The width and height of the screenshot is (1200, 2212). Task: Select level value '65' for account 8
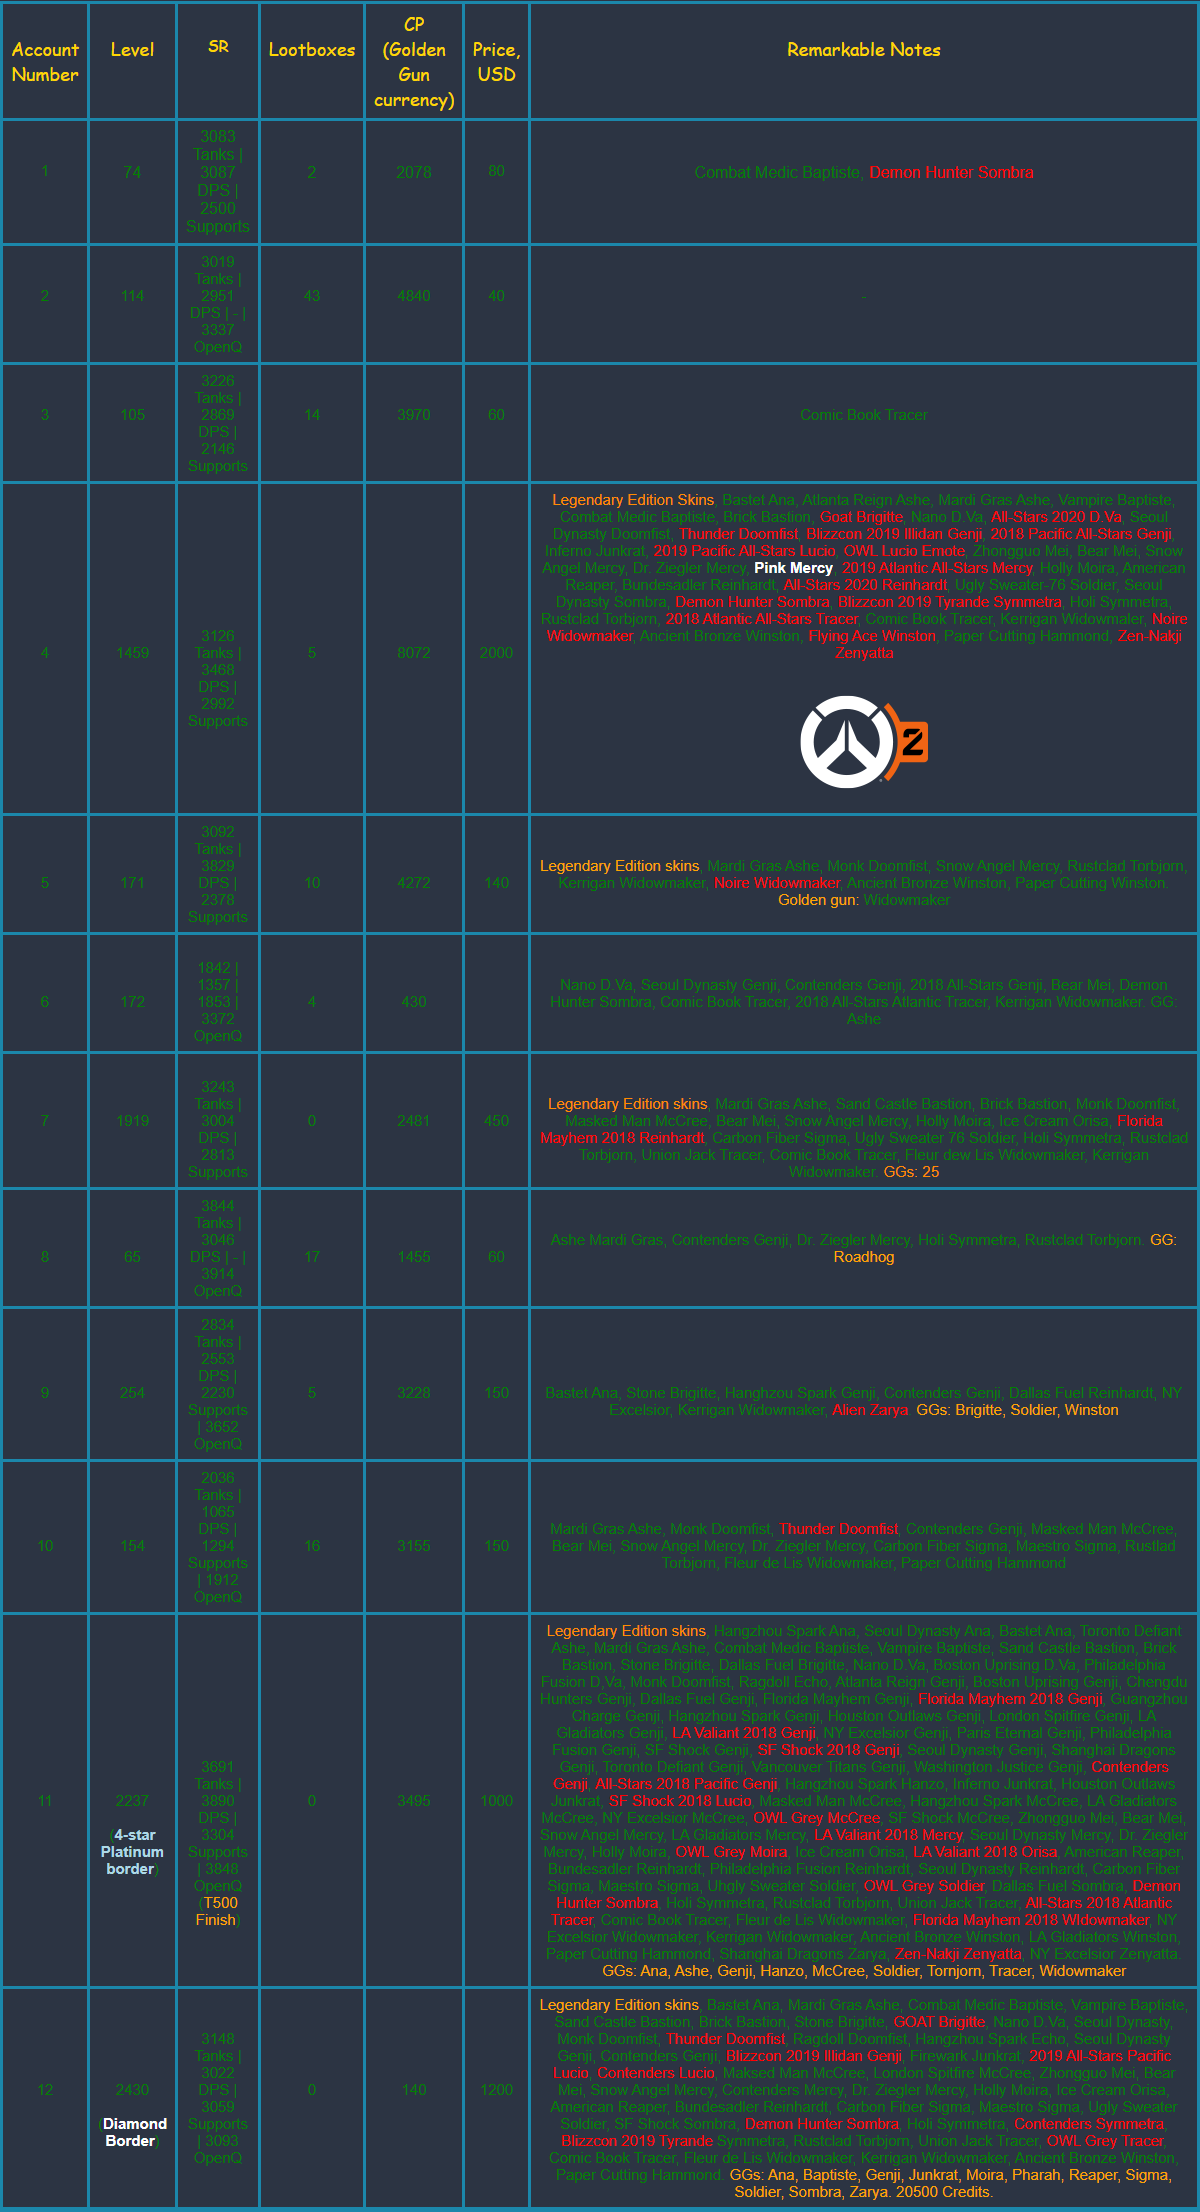click(132, 1257)
